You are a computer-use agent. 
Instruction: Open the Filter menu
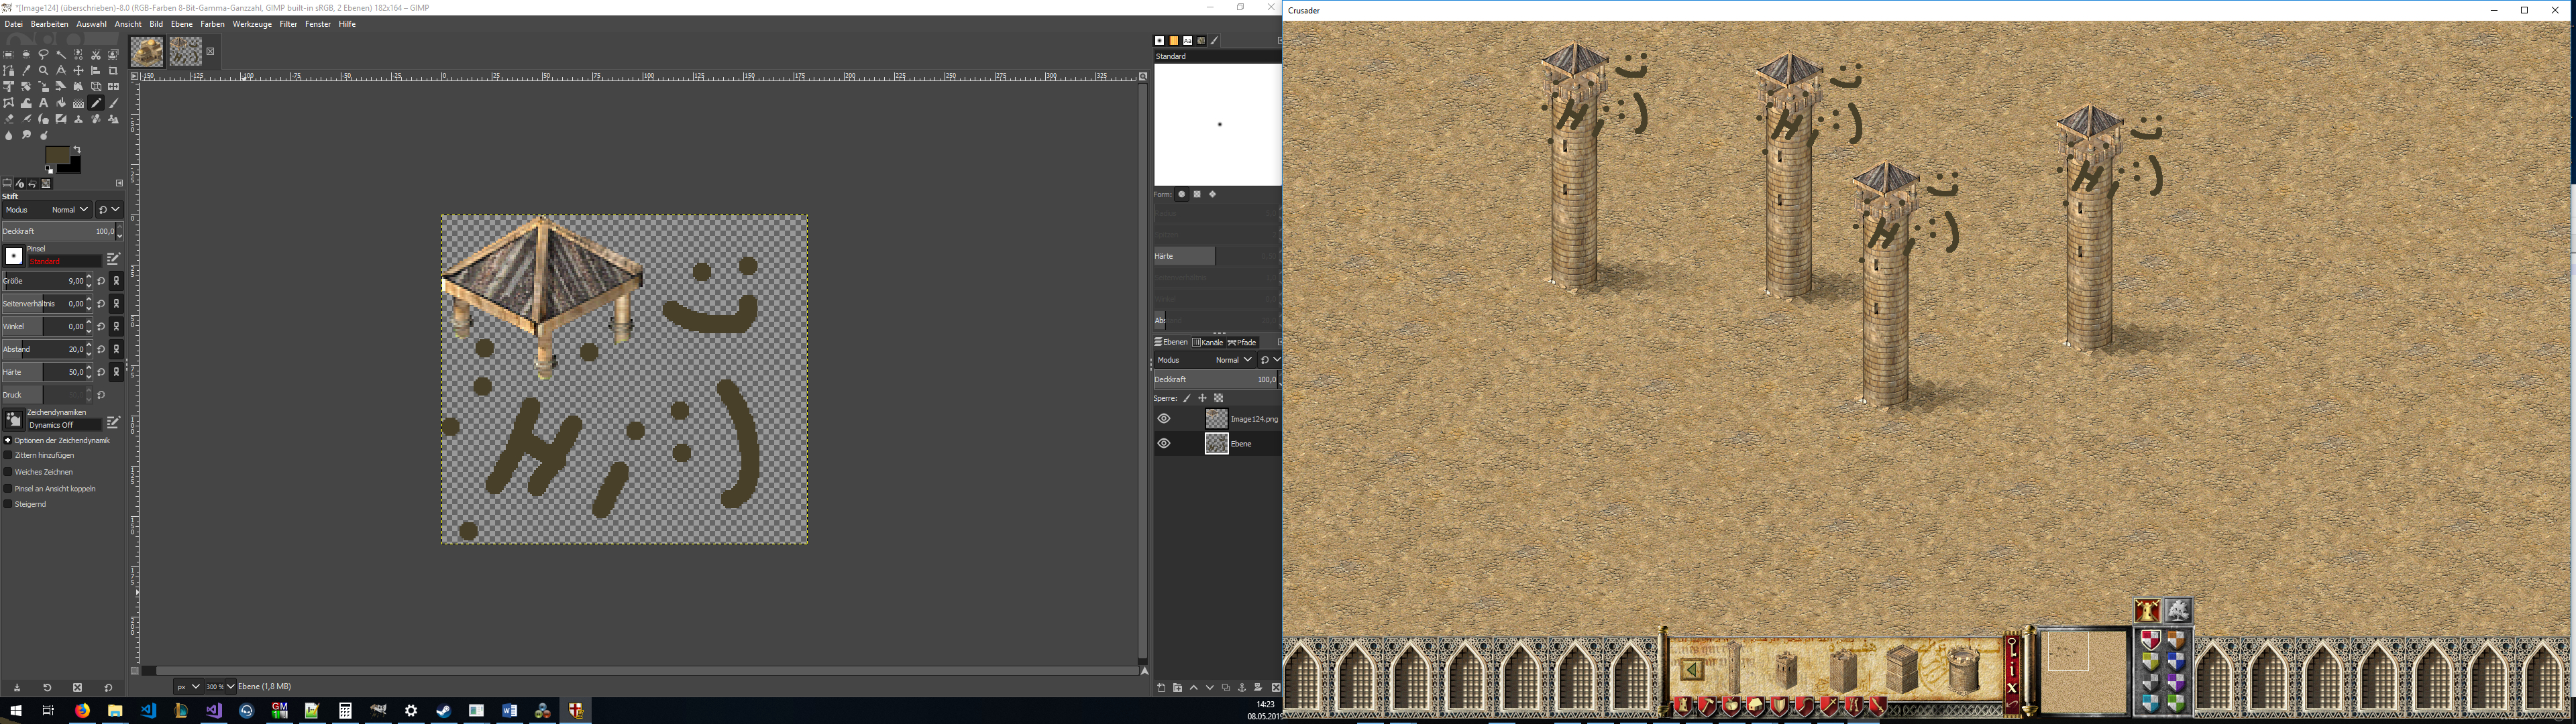[x=288, y=24]
